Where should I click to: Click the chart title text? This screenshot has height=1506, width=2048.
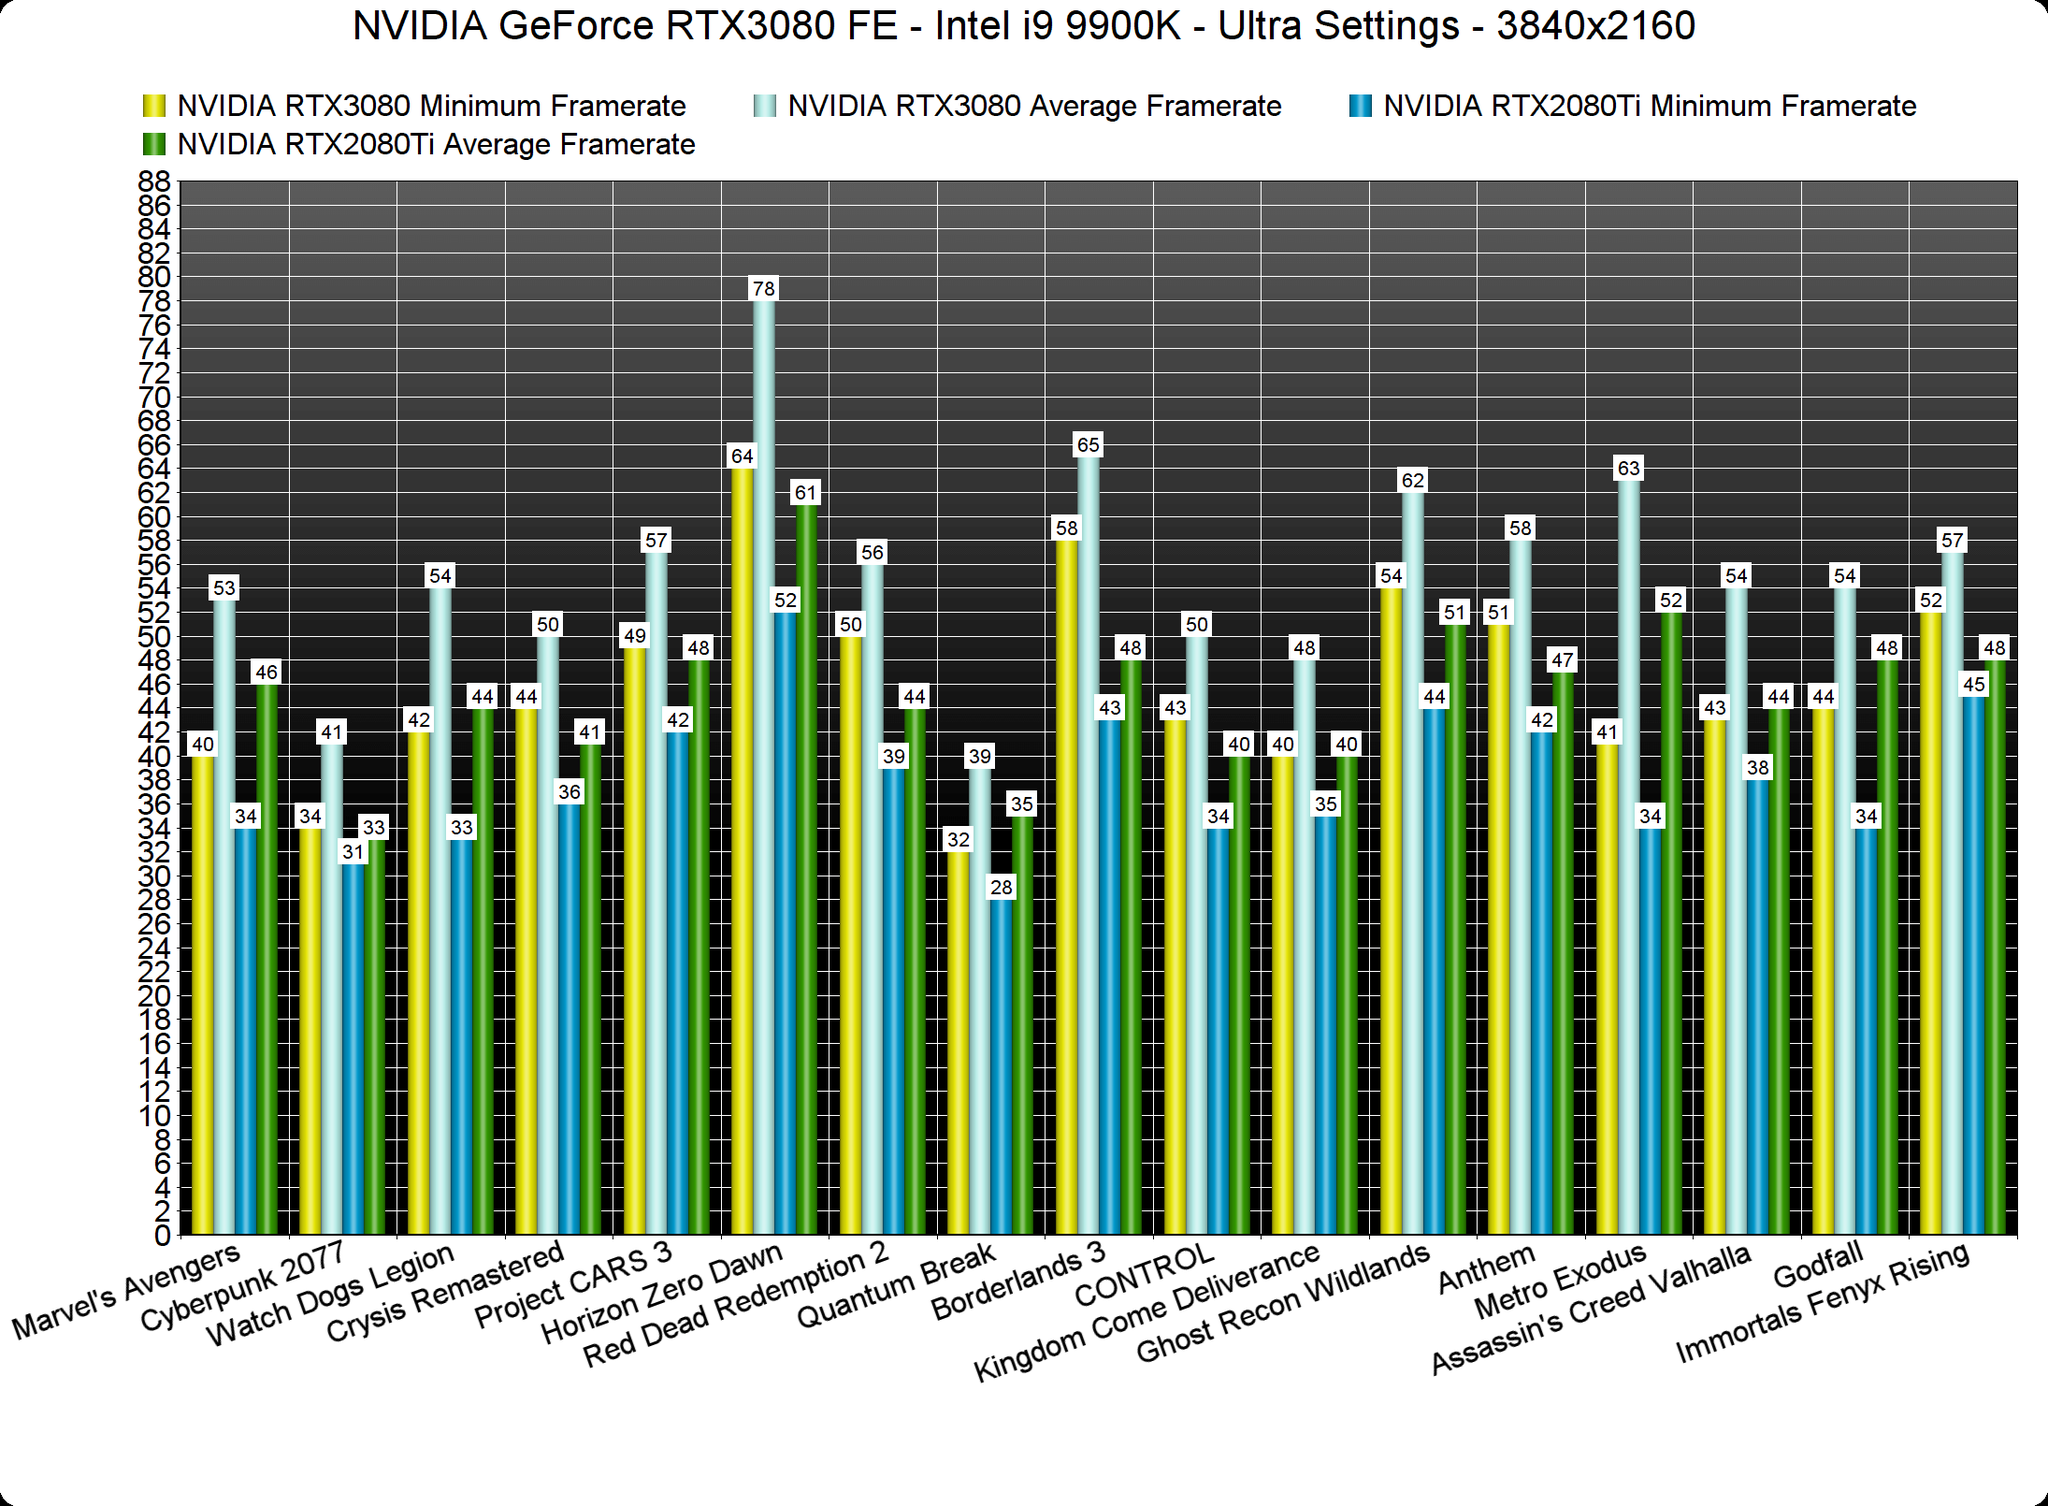point(1023,27)
